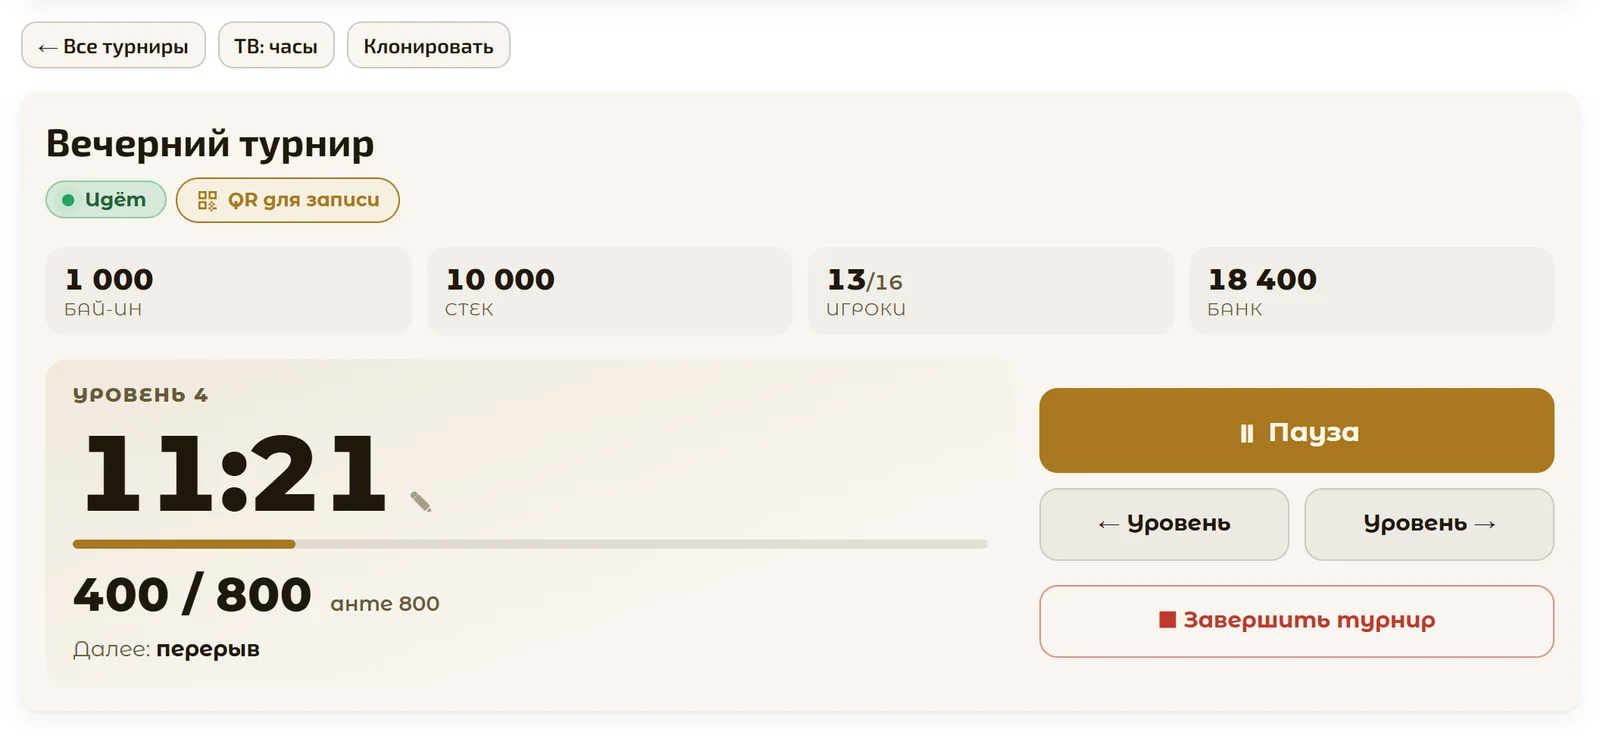Click the Идём status badge
1600x733 pixels.
[x=106, y=200]
